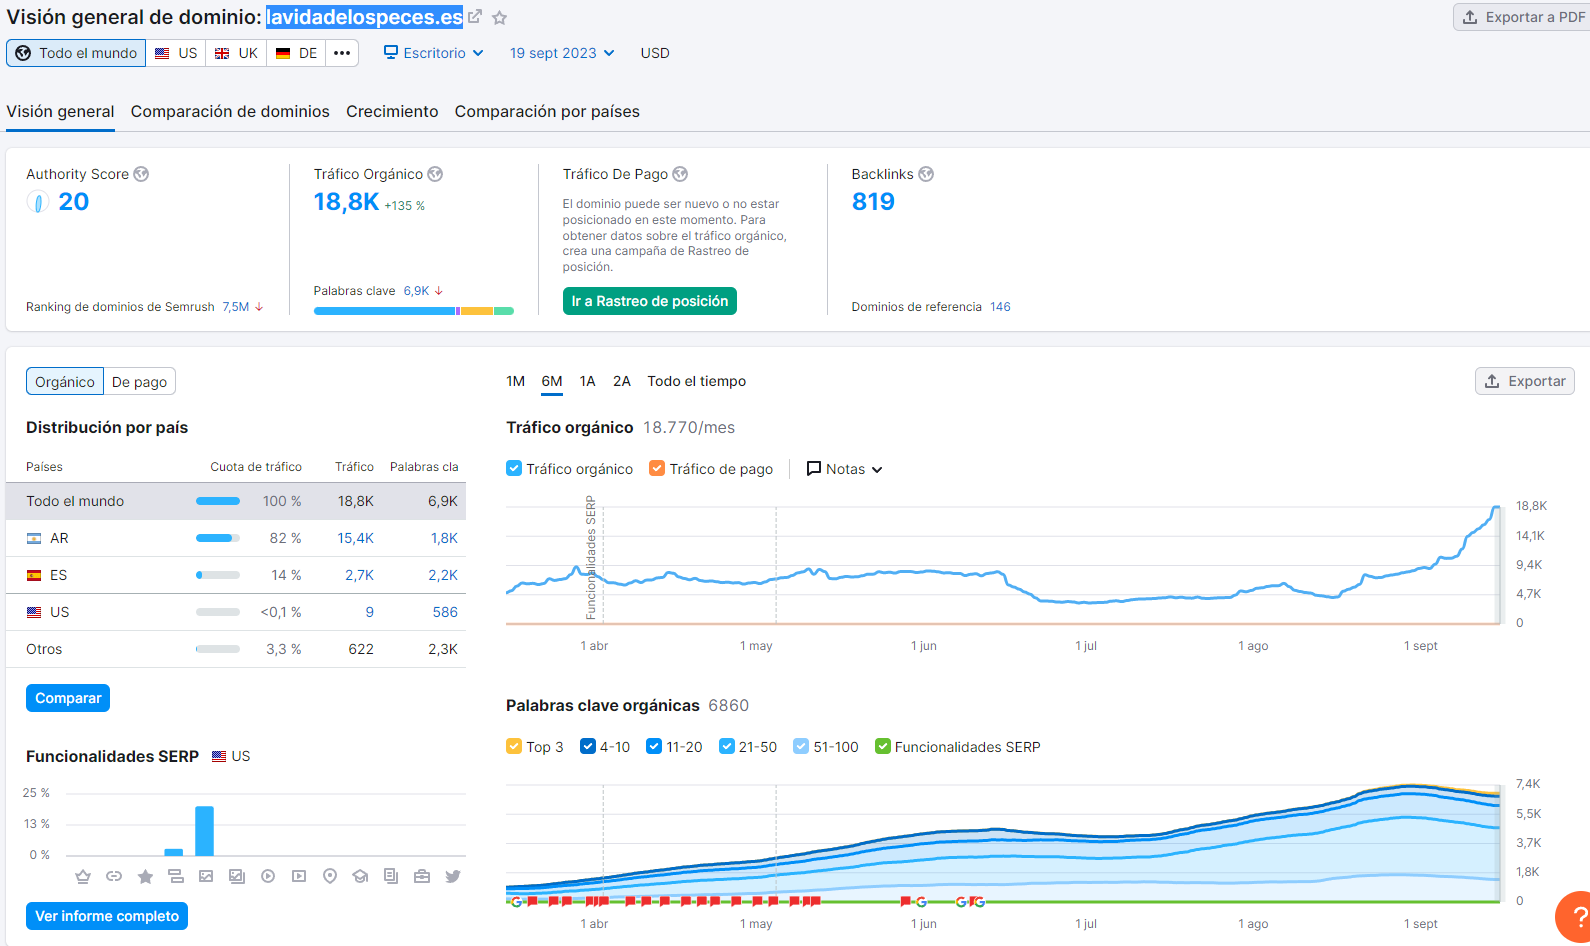Switch to the Crecimiento tab
The image size is (1590, 946).
pyautogui.click(x=392, y=111)
